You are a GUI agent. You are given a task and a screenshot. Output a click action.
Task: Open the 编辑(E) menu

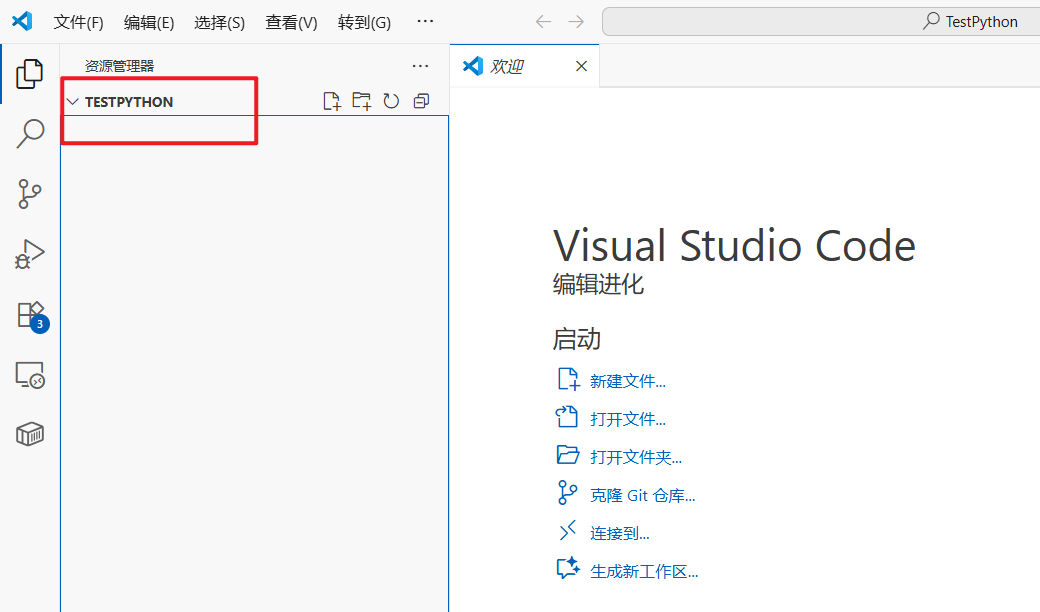click(x=149, y=23)
